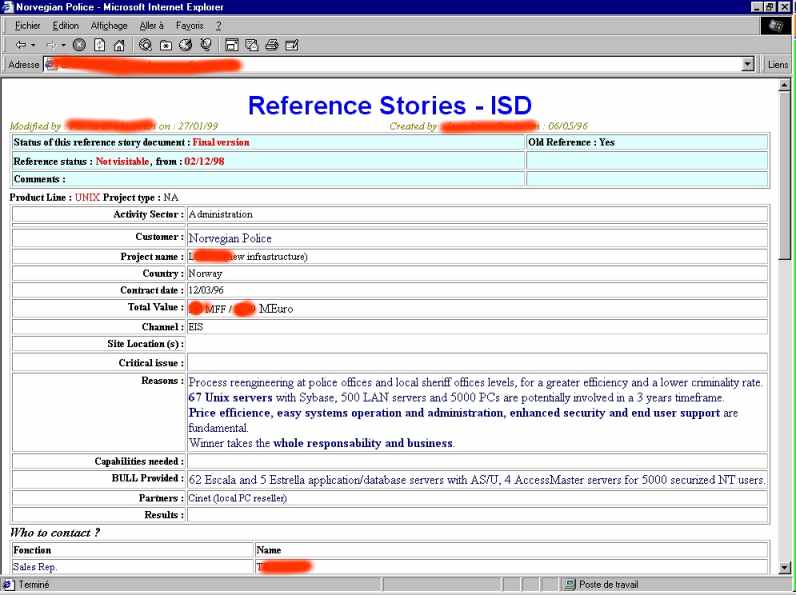Click the 'Created by' date 06/05/96
This screenshot has width=796, height=595.
tap(568, 125)
